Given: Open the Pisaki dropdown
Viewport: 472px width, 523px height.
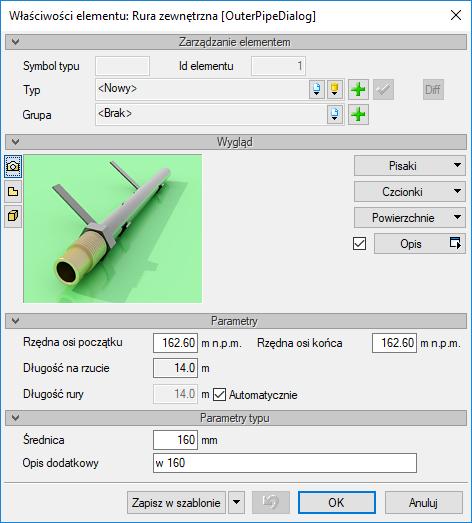Looking at the screenshot, I should click(410, 165).
